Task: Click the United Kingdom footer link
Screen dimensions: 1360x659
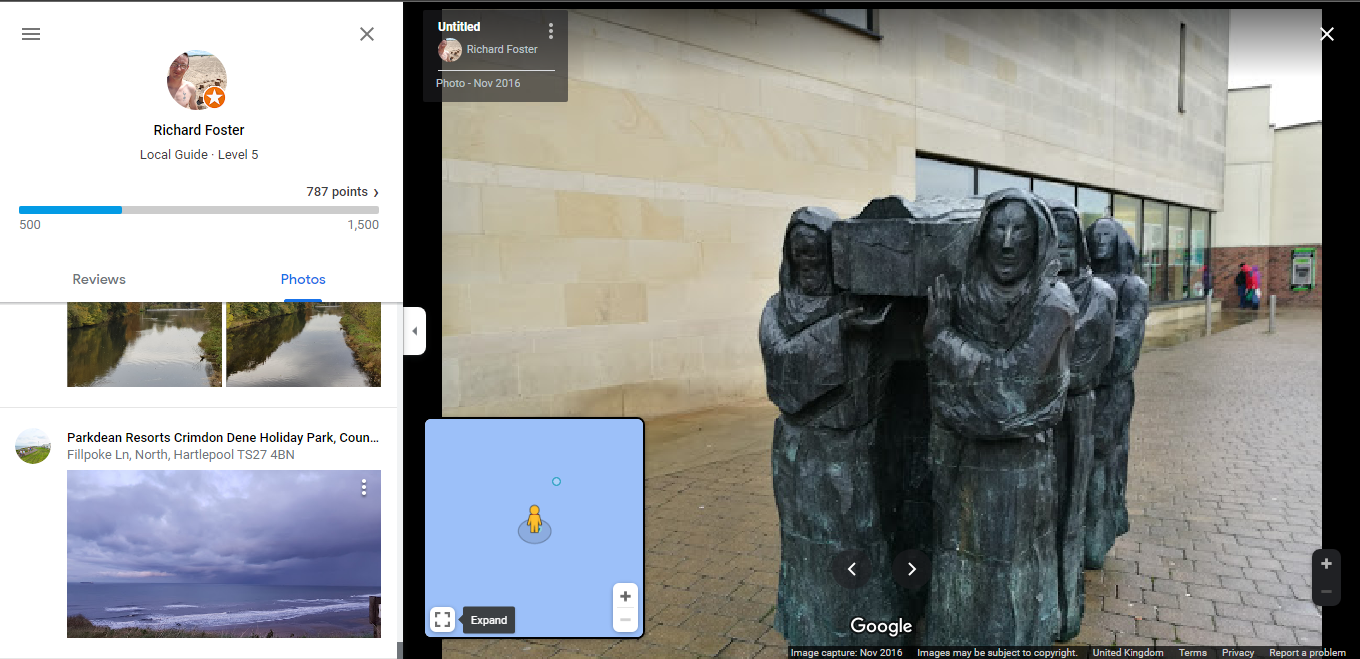Action: pos(1128,652)
